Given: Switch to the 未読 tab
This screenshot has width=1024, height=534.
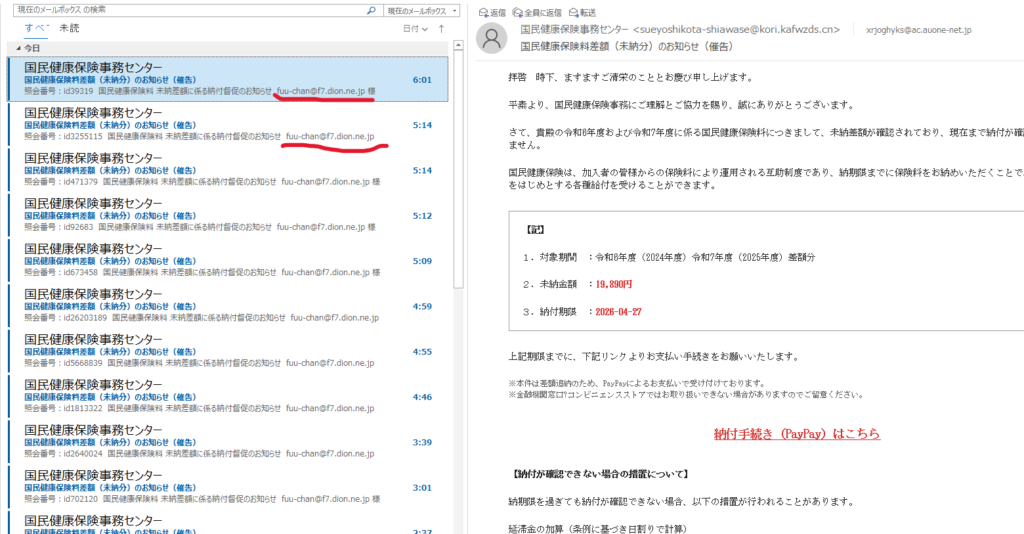Looking at the screenshot, I should (x=69, y=28).
